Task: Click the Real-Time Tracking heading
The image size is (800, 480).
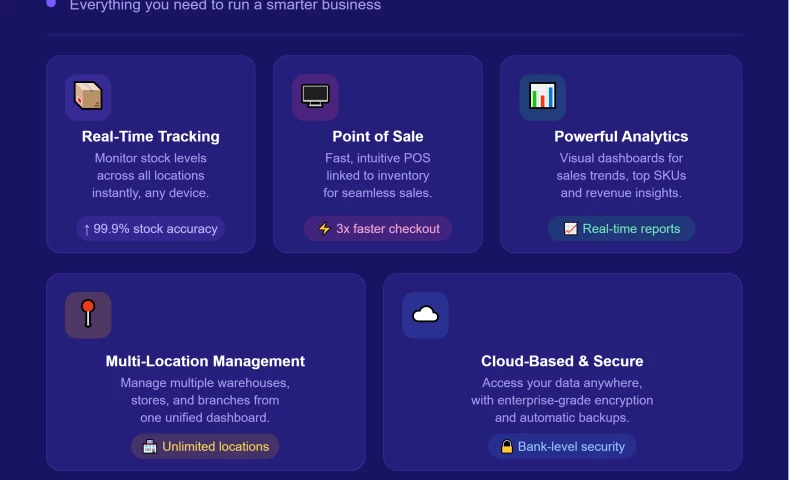Action: pyautogui.click(x=151, y=136)
